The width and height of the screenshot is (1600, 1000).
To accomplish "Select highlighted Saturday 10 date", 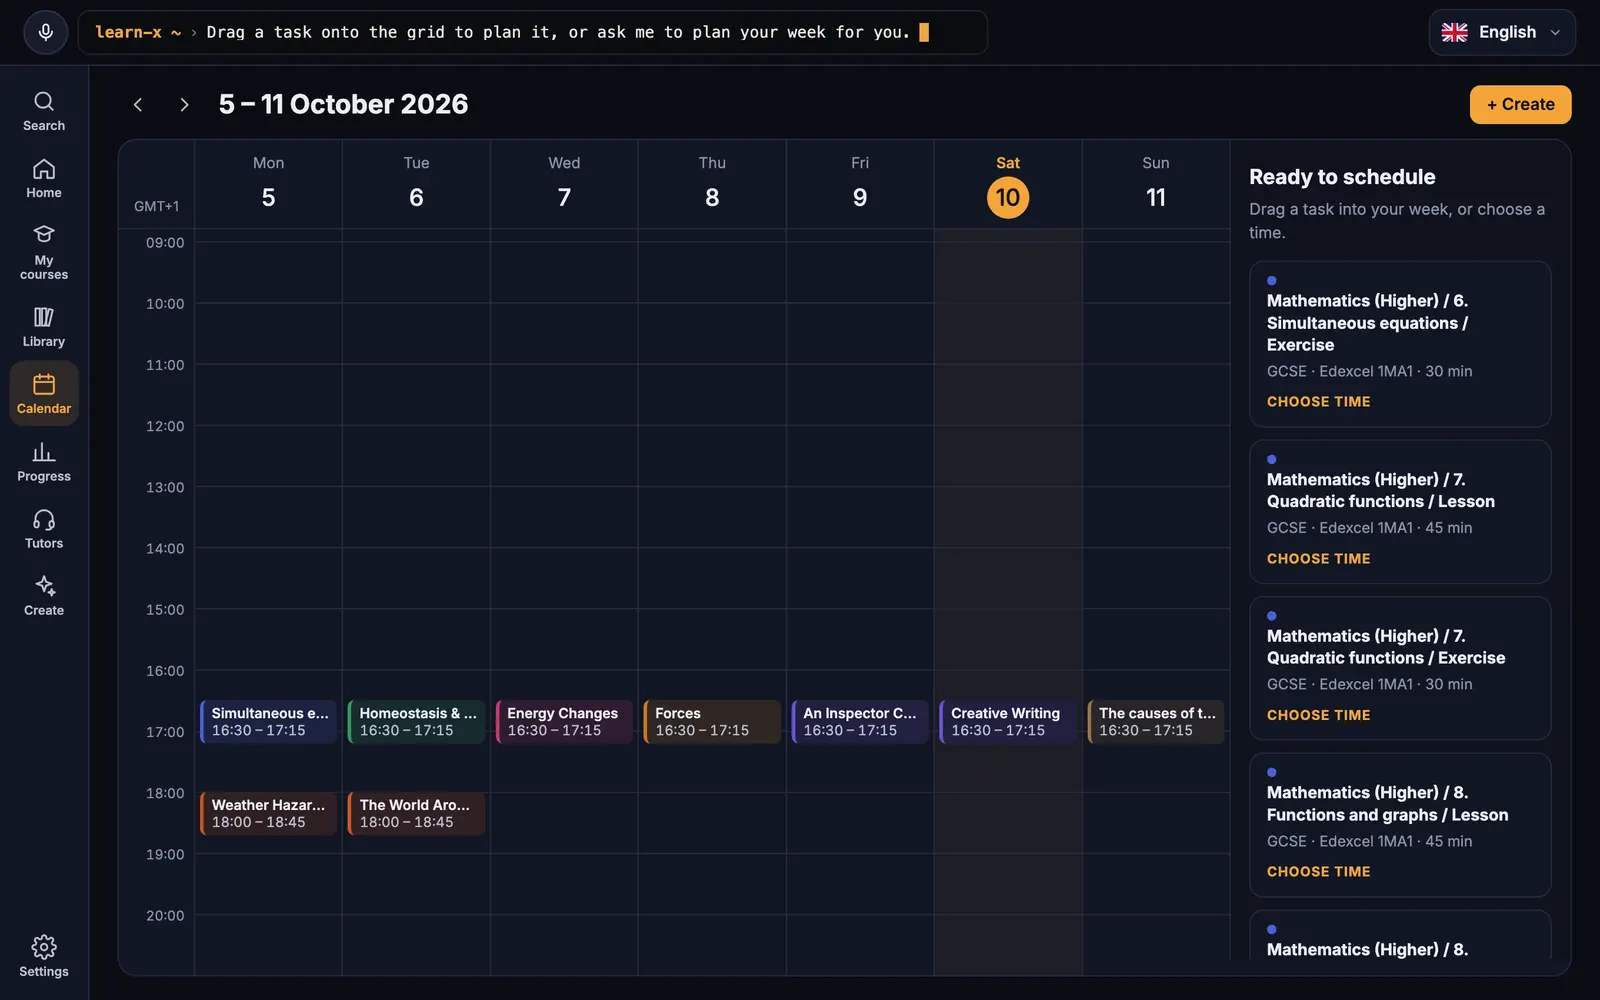I will tap(1008, 197).
